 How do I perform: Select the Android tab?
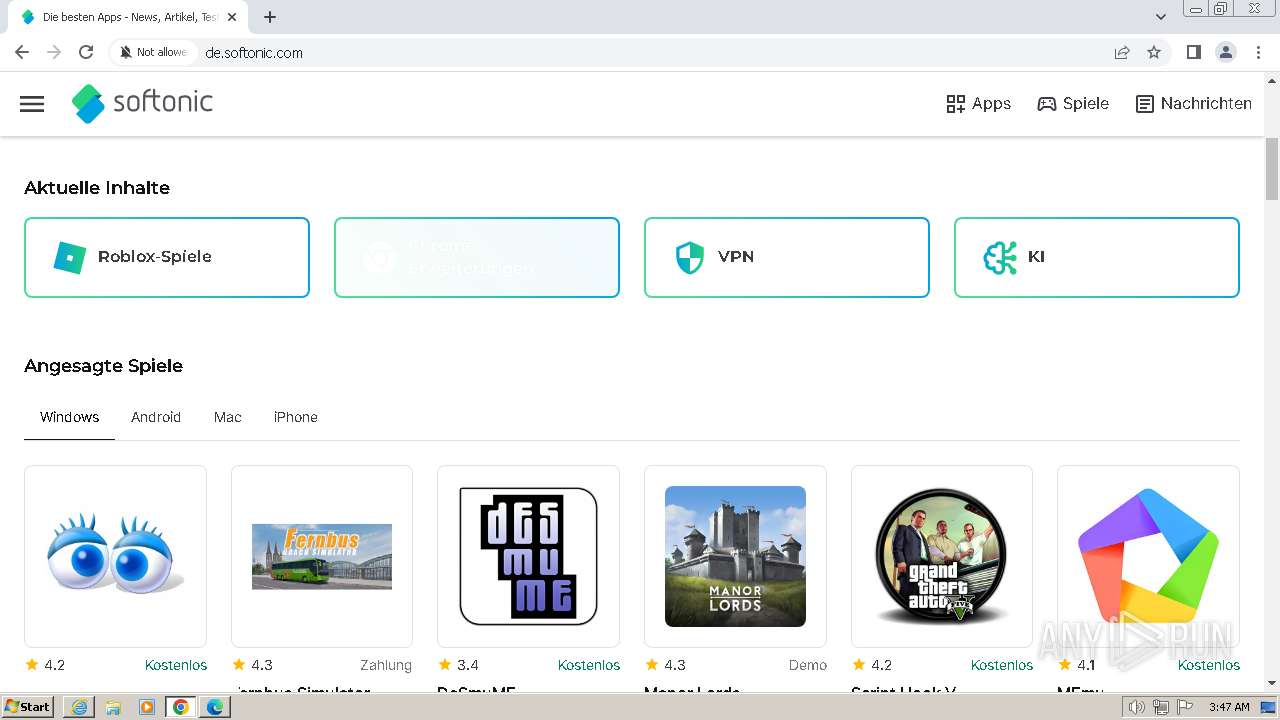point(156,417)
